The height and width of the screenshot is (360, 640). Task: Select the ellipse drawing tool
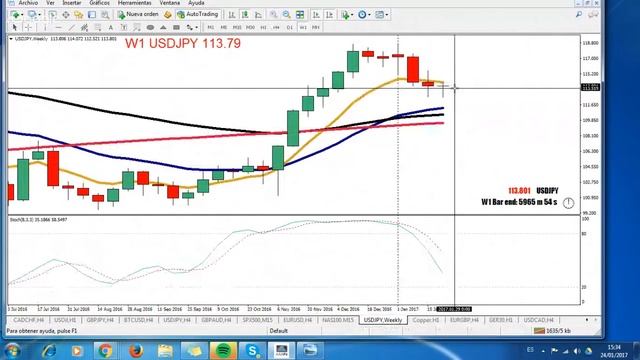click(150, 27)
